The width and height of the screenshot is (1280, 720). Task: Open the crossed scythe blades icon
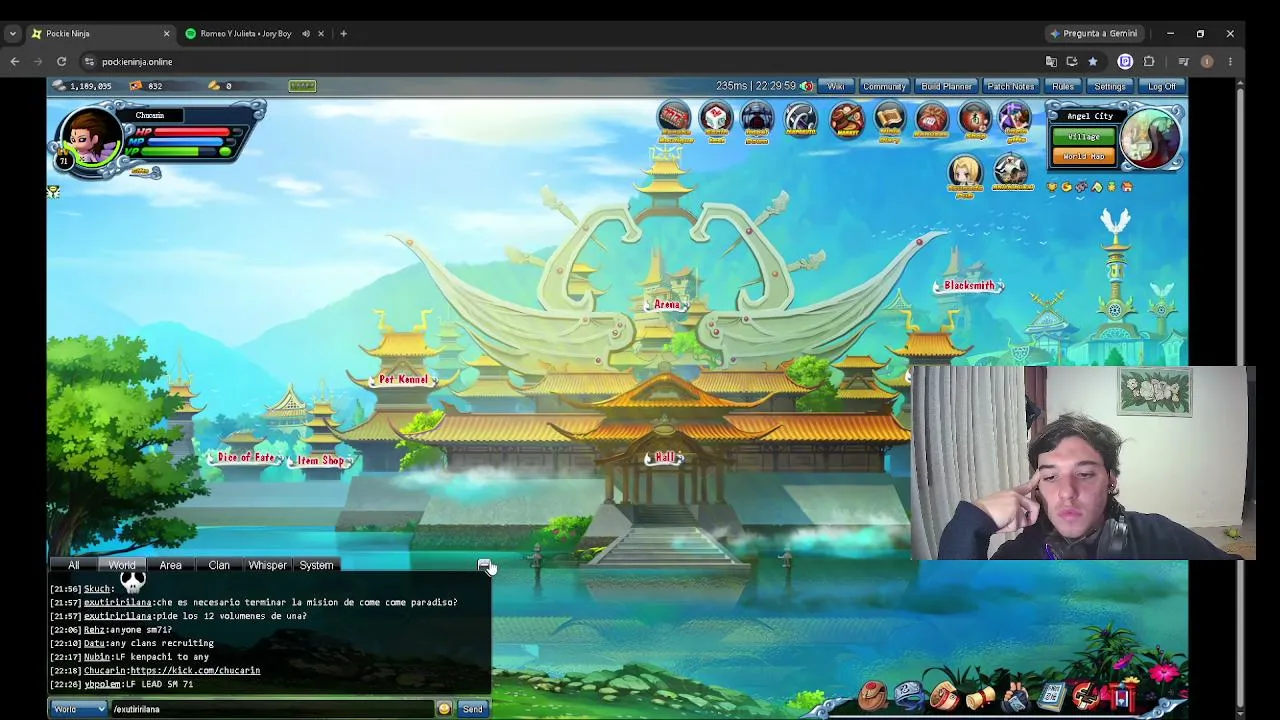(800, 119)
